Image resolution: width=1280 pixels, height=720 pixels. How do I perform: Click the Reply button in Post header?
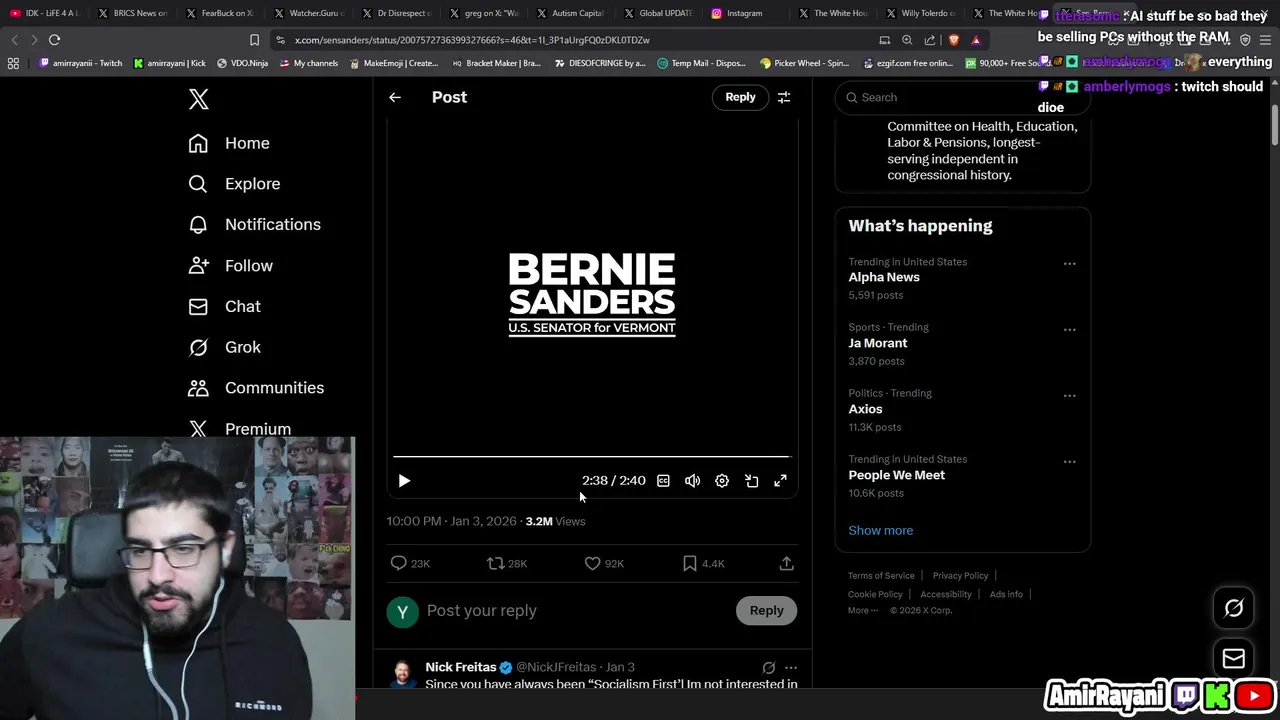pos(740,97)
